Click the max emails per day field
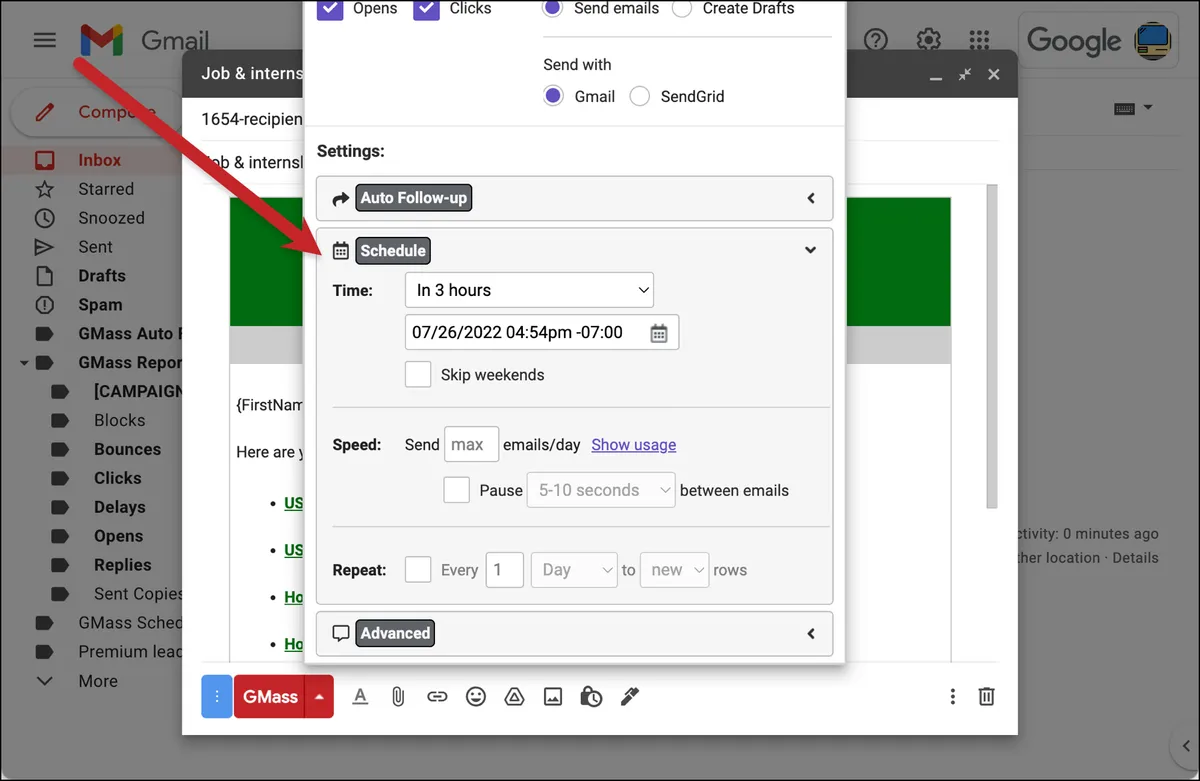Viewport: 1200px width, 781px height. [471, 444]
